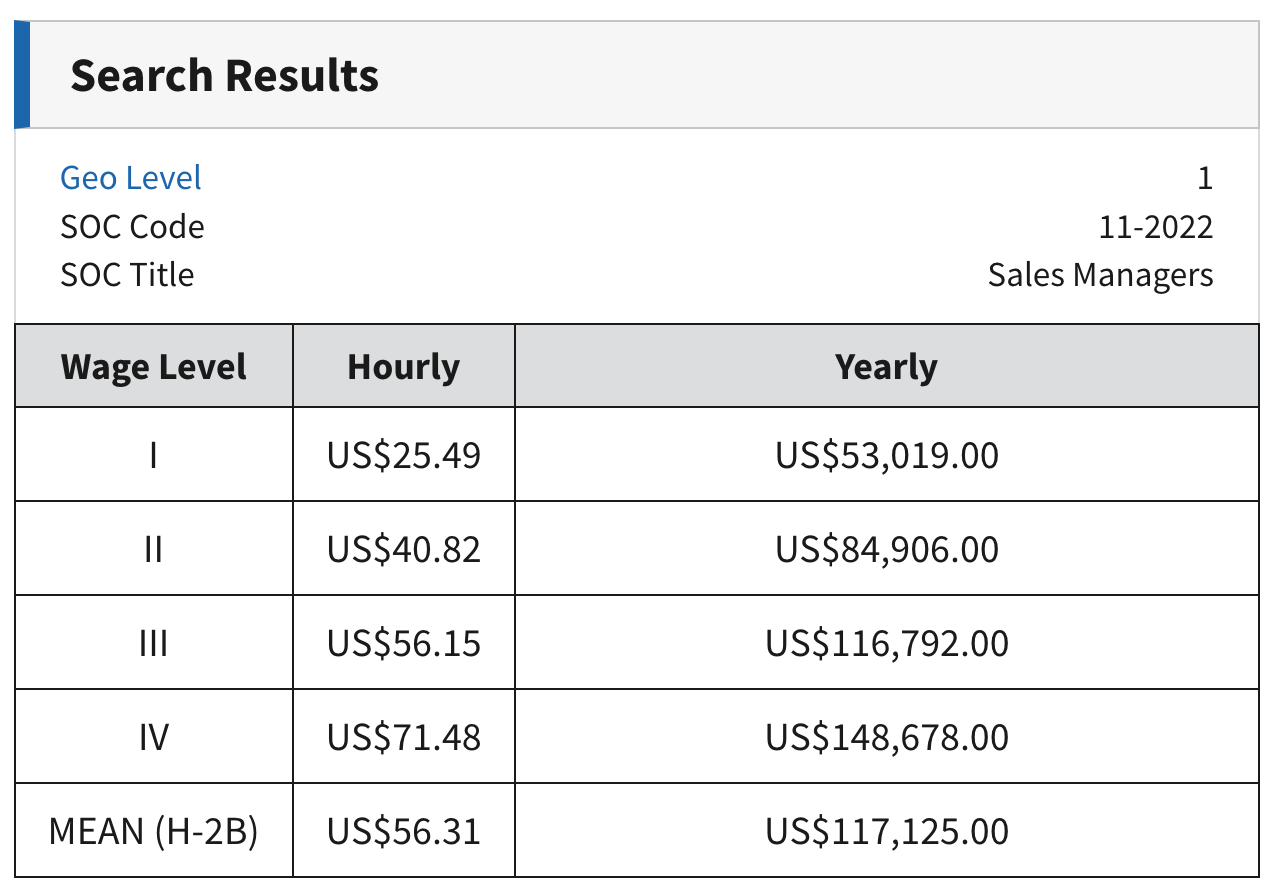Select the US$25.49 hourly wage cell
This screenshot has height=894, width=1278.
point(403,454)
